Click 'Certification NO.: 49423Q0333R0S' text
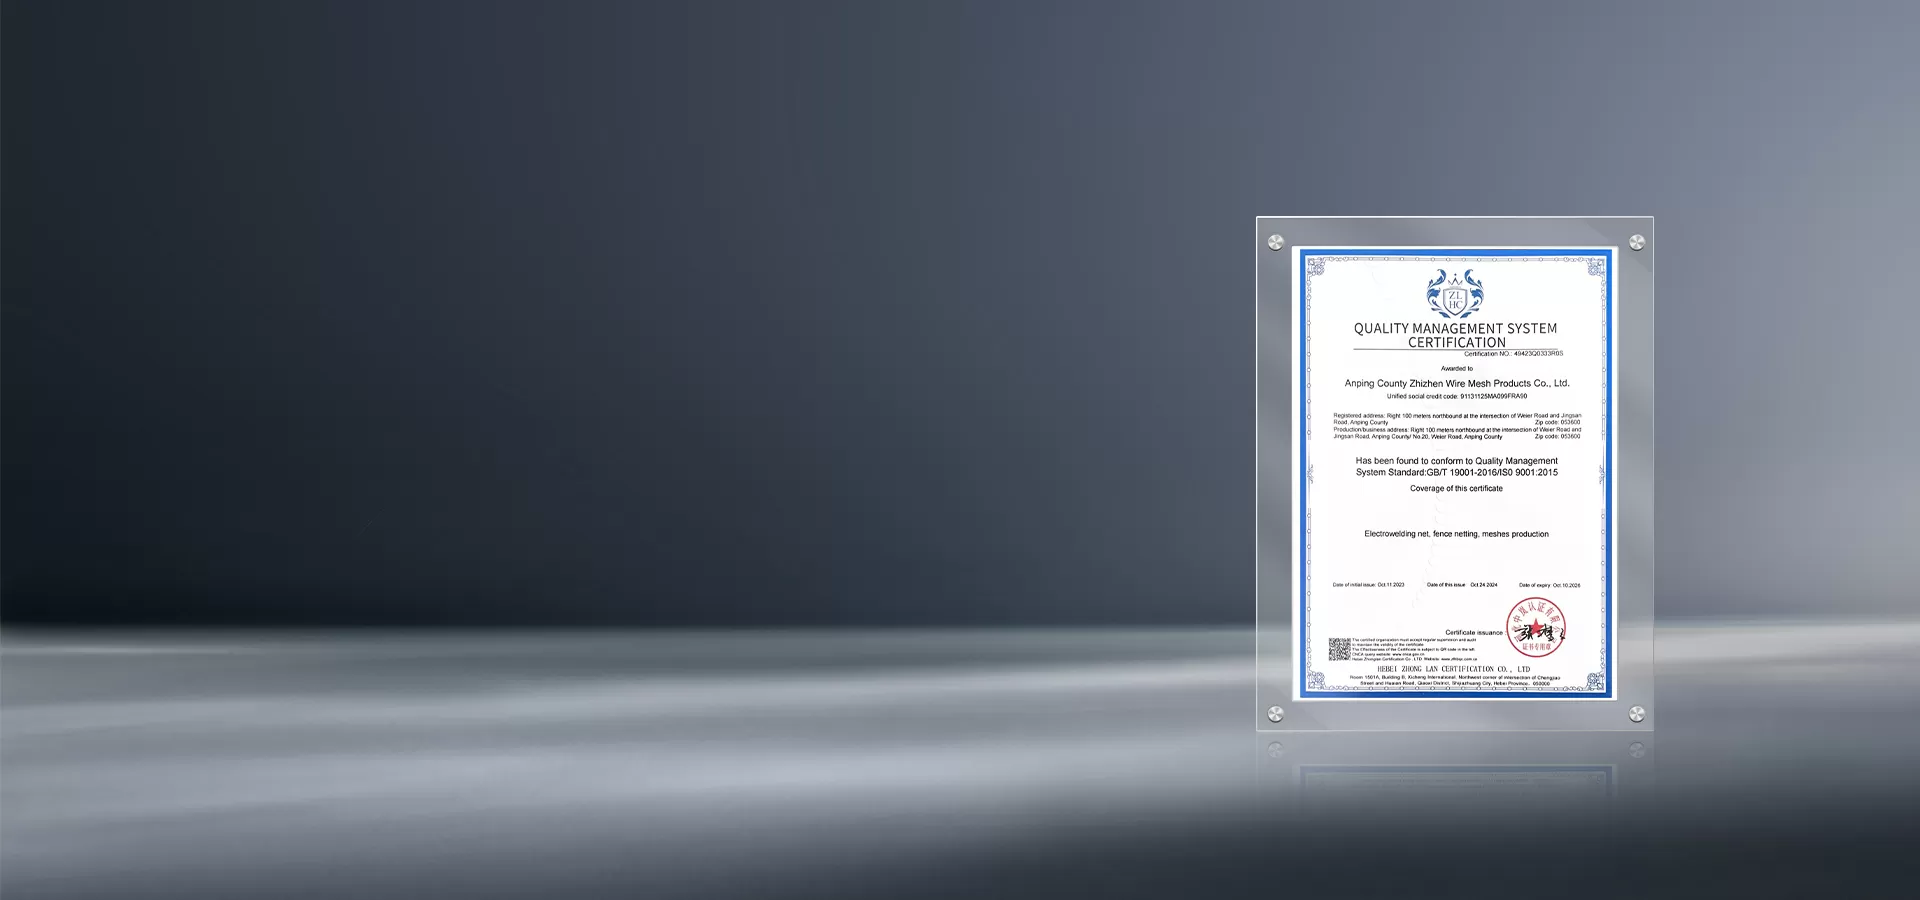1920x900 pixels. point(1514,354)
